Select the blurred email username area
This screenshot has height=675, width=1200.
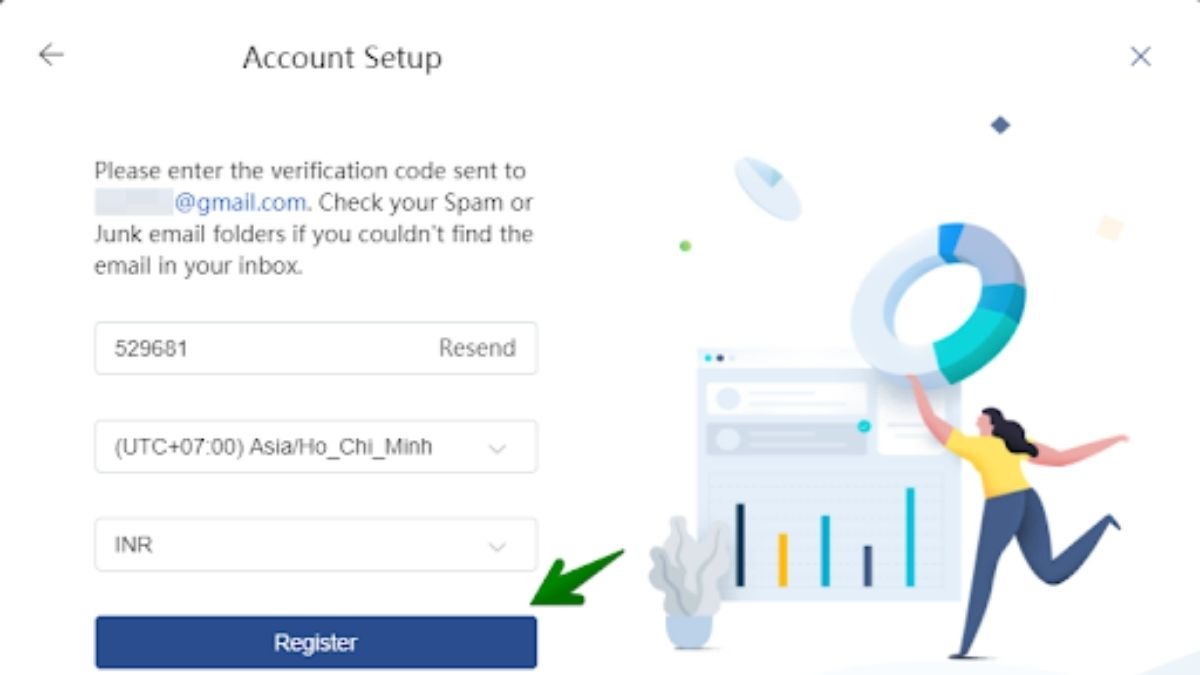click(x=134, y=202)
